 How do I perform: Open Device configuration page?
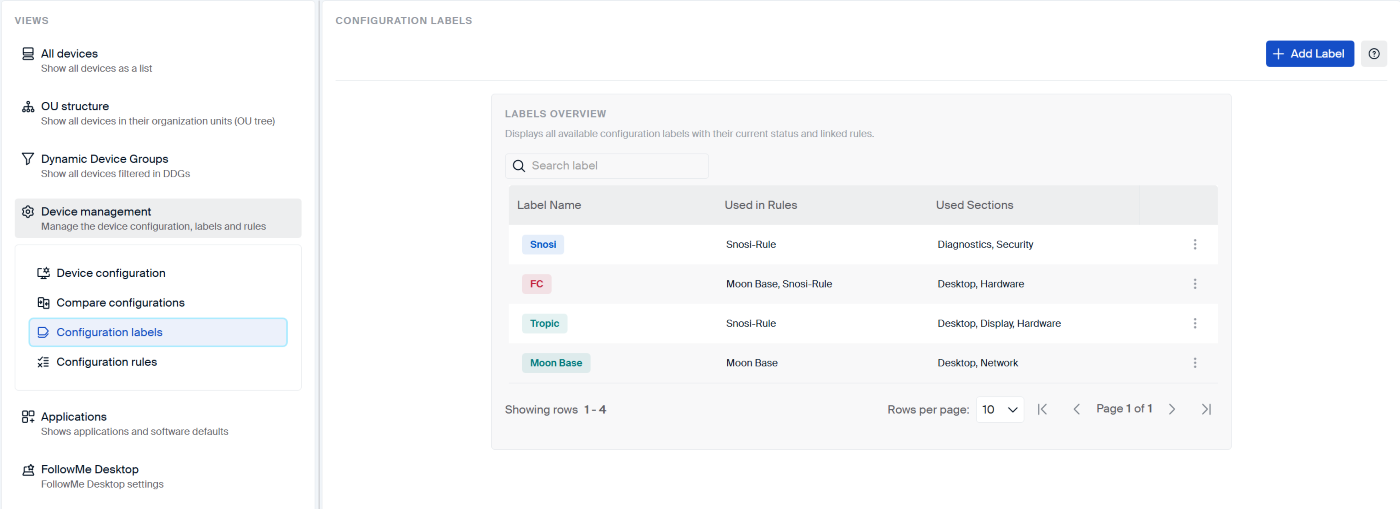pyautogui.click(x=111, y=273)
